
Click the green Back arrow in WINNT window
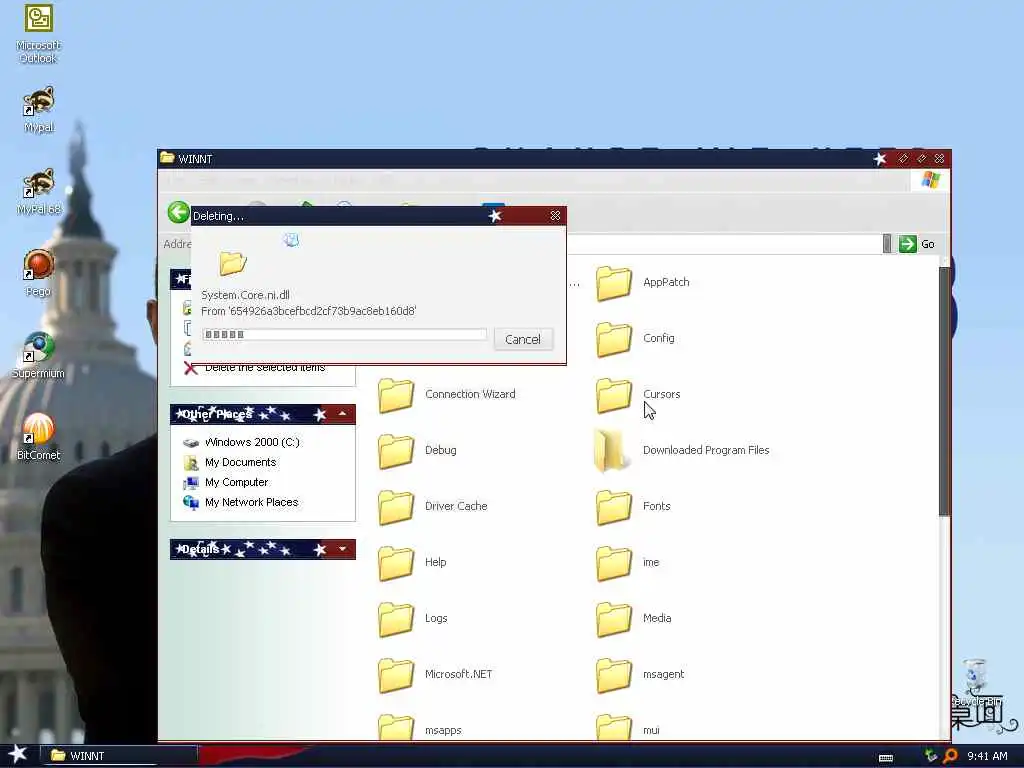pos(178,212)
